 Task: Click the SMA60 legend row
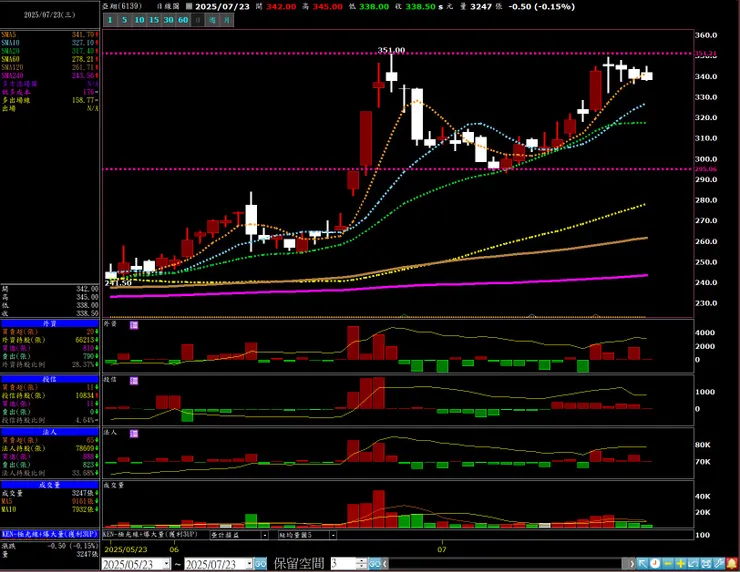(x=50, y=59)
